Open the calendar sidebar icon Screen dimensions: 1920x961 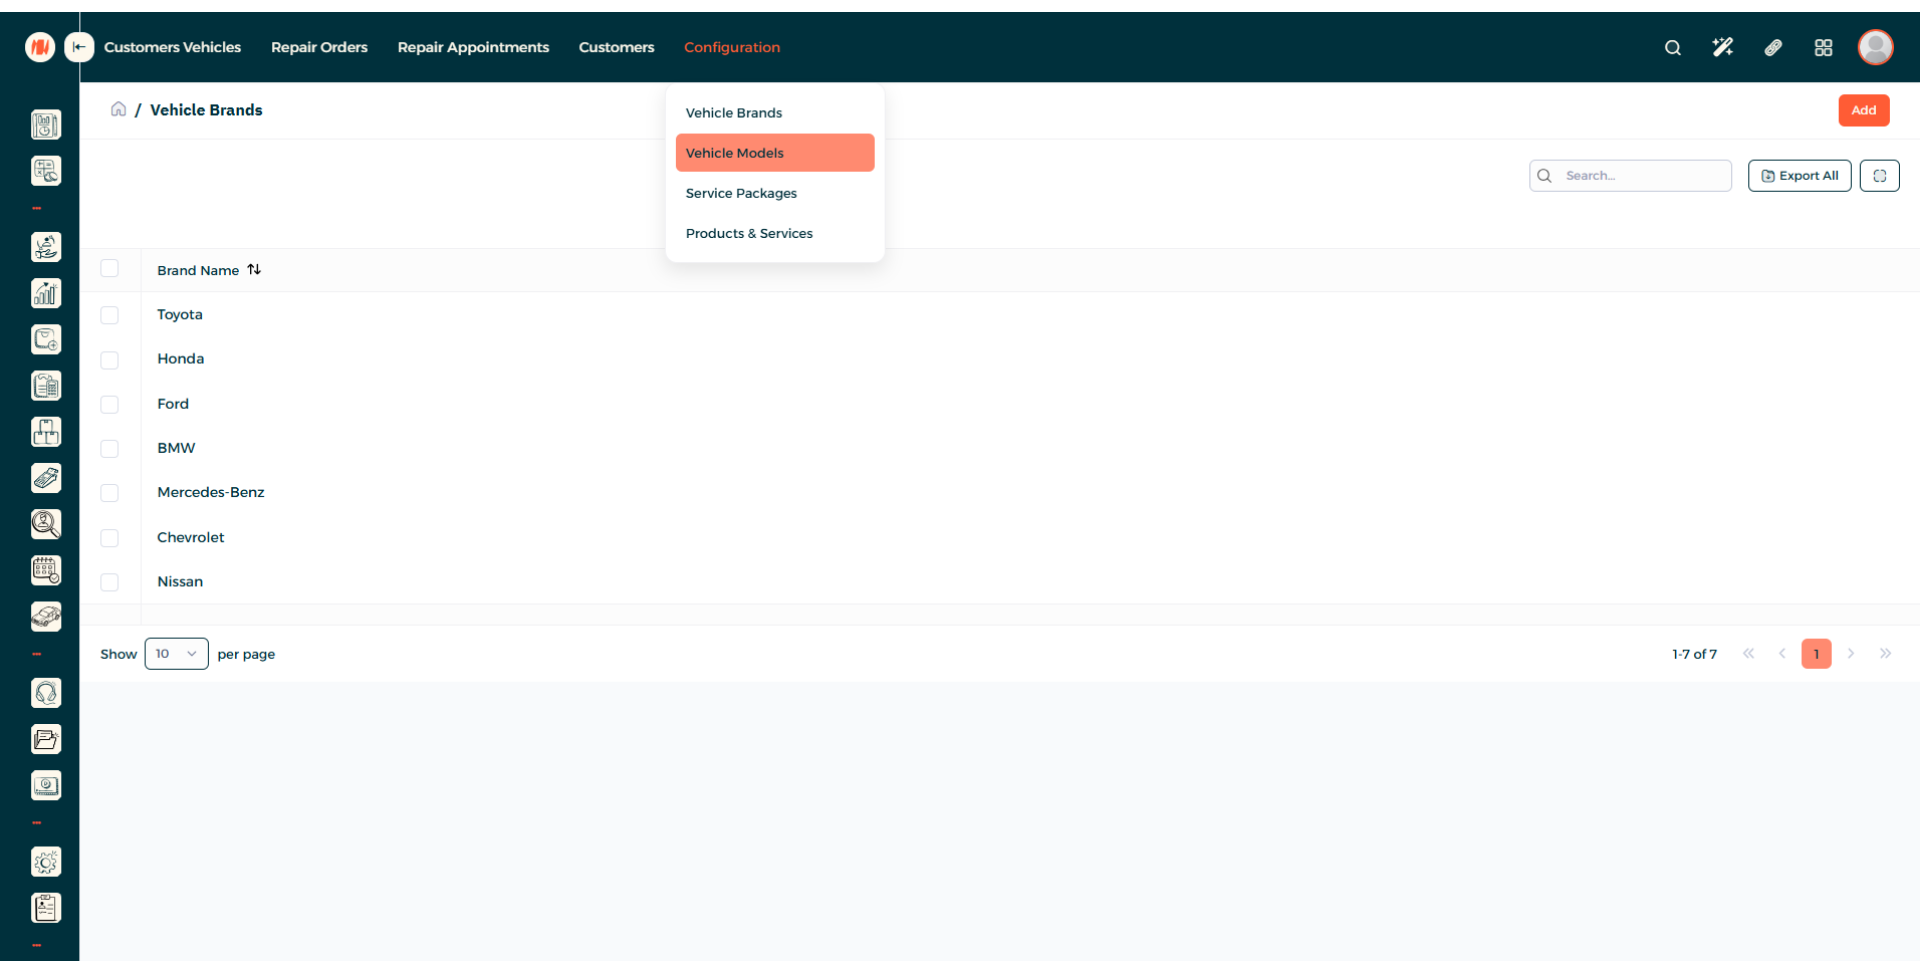coord(46,570)
